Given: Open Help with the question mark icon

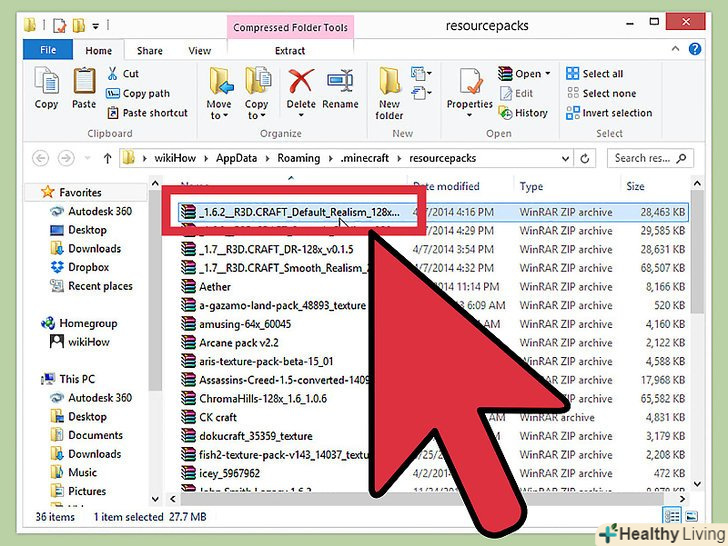Looking at the screenshot, I should click(695, 49).
